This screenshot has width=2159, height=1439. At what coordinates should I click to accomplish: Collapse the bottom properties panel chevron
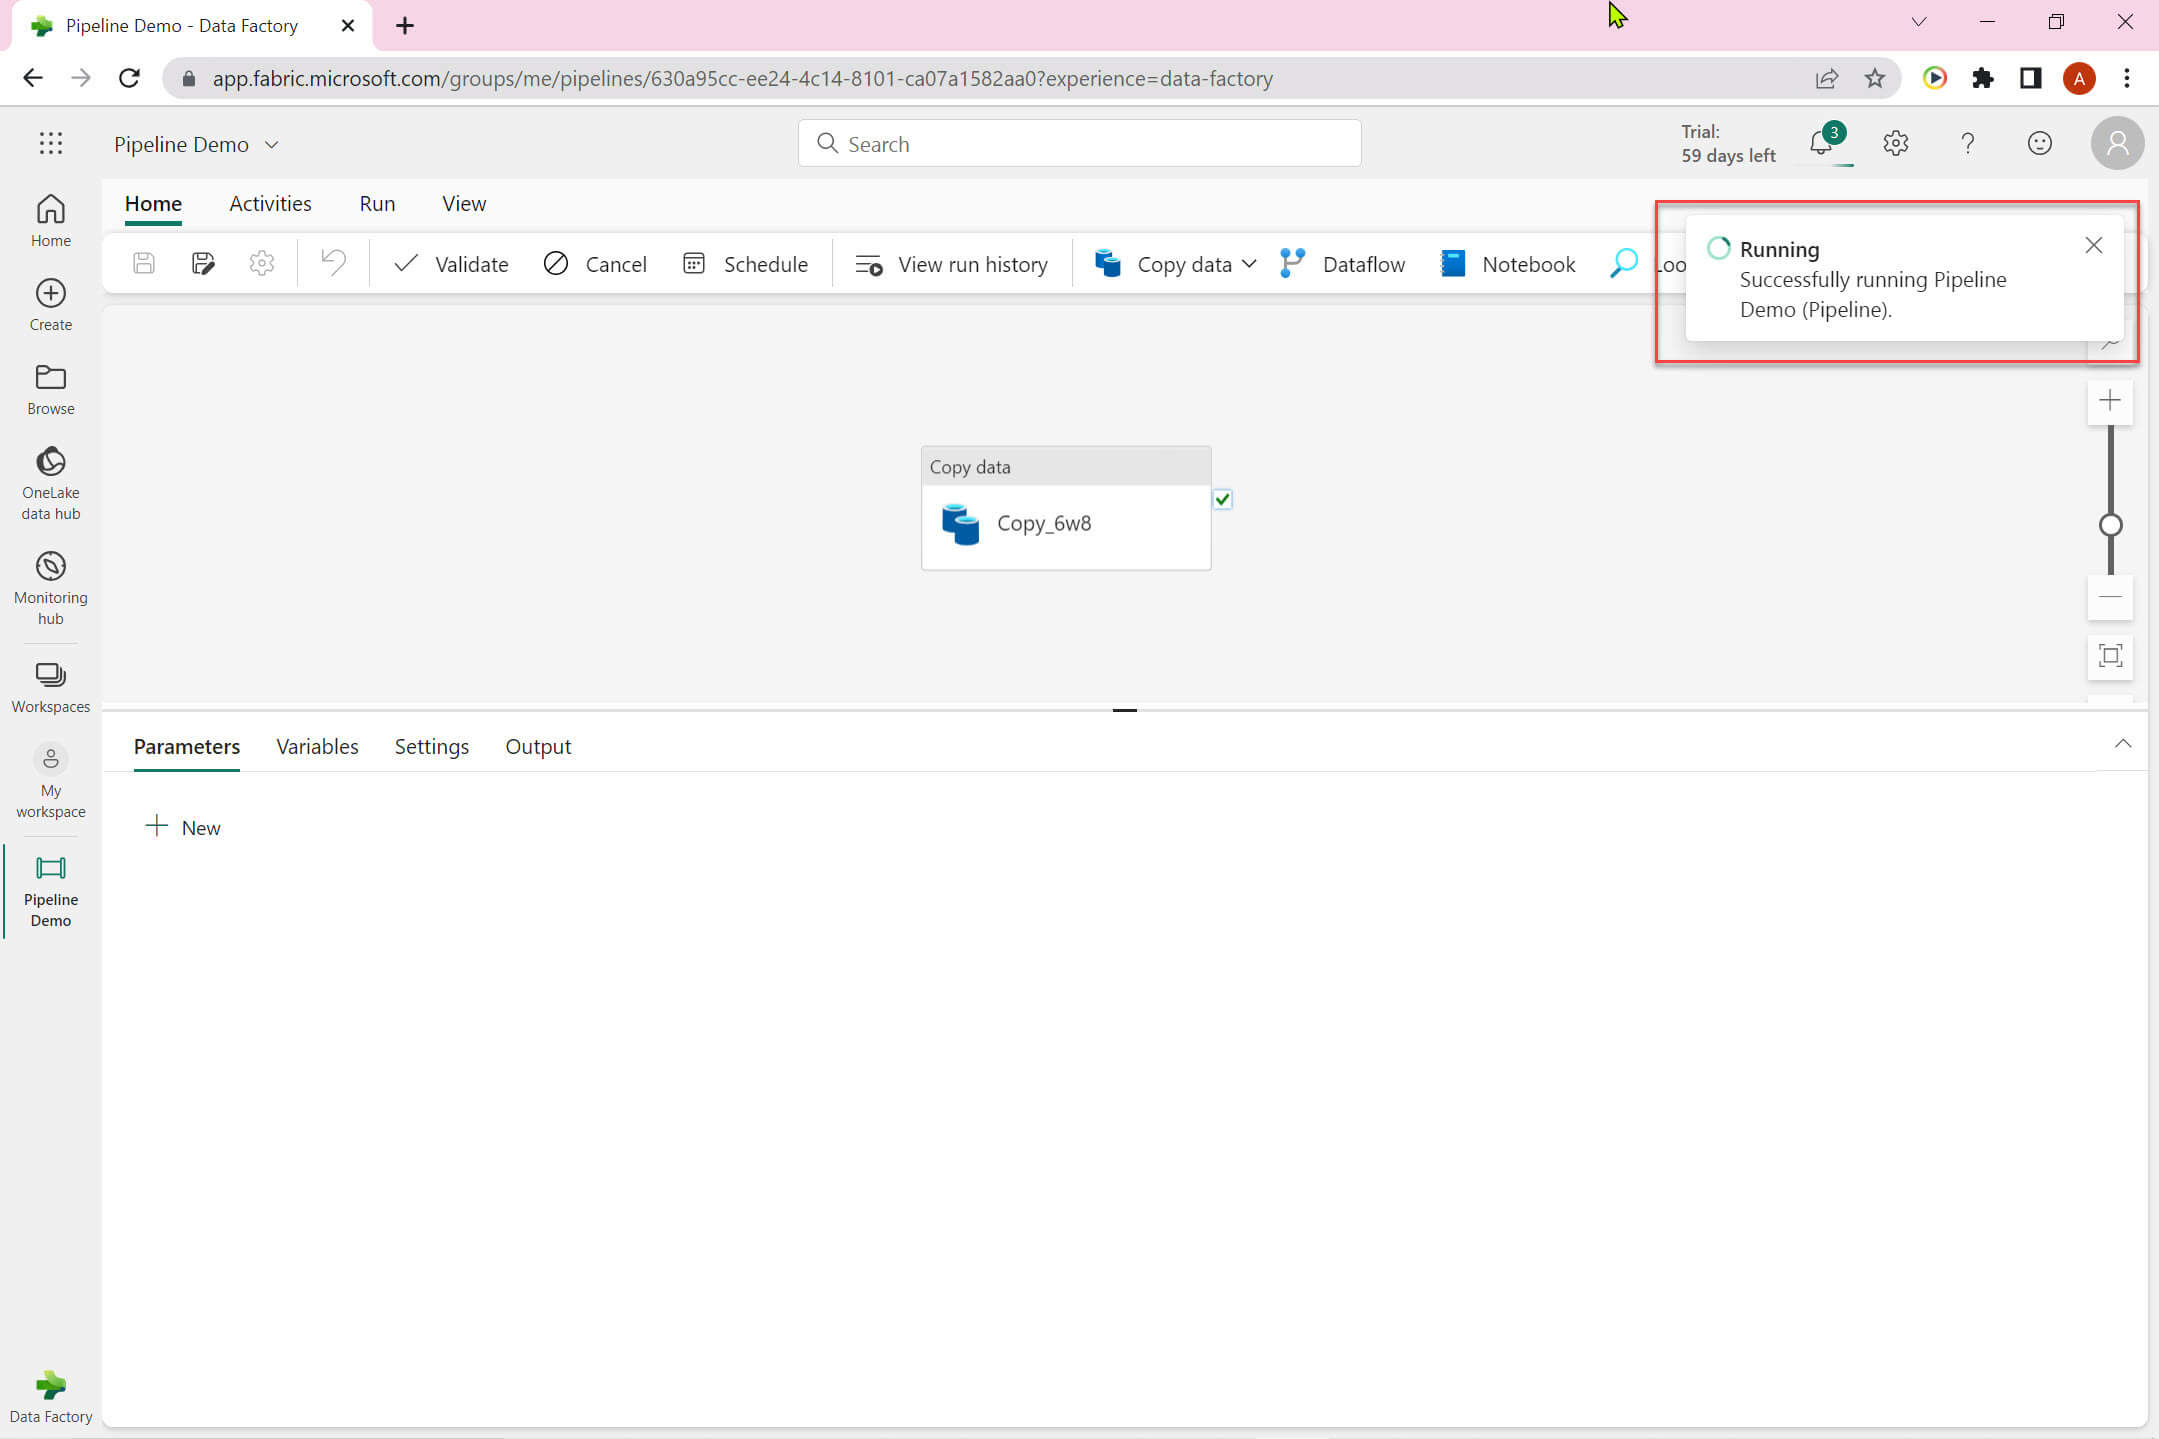click(x=2122, y=744)
